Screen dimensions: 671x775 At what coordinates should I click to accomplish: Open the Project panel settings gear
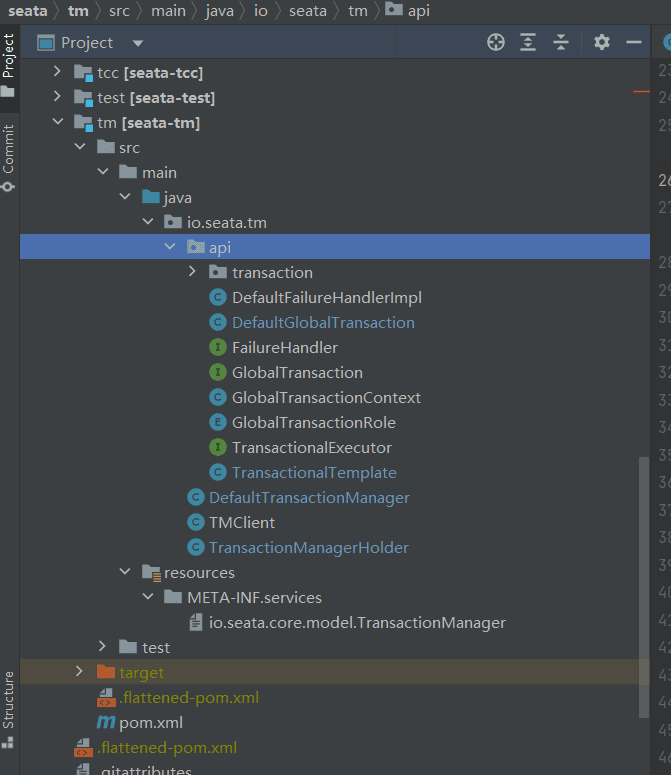tap(601, 43)
